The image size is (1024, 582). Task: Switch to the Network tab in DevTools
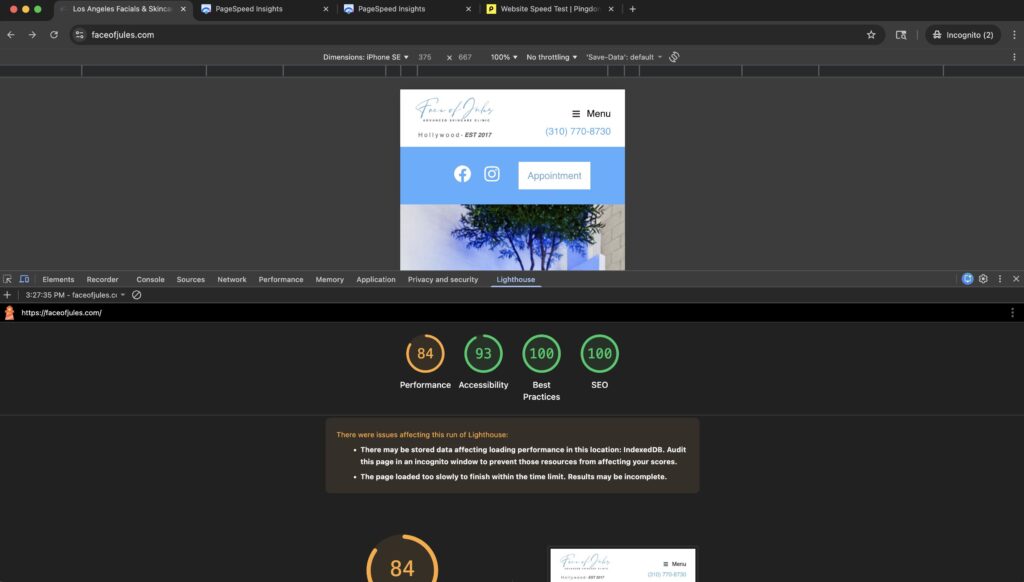pyautogui.click(x=232, y=280)
